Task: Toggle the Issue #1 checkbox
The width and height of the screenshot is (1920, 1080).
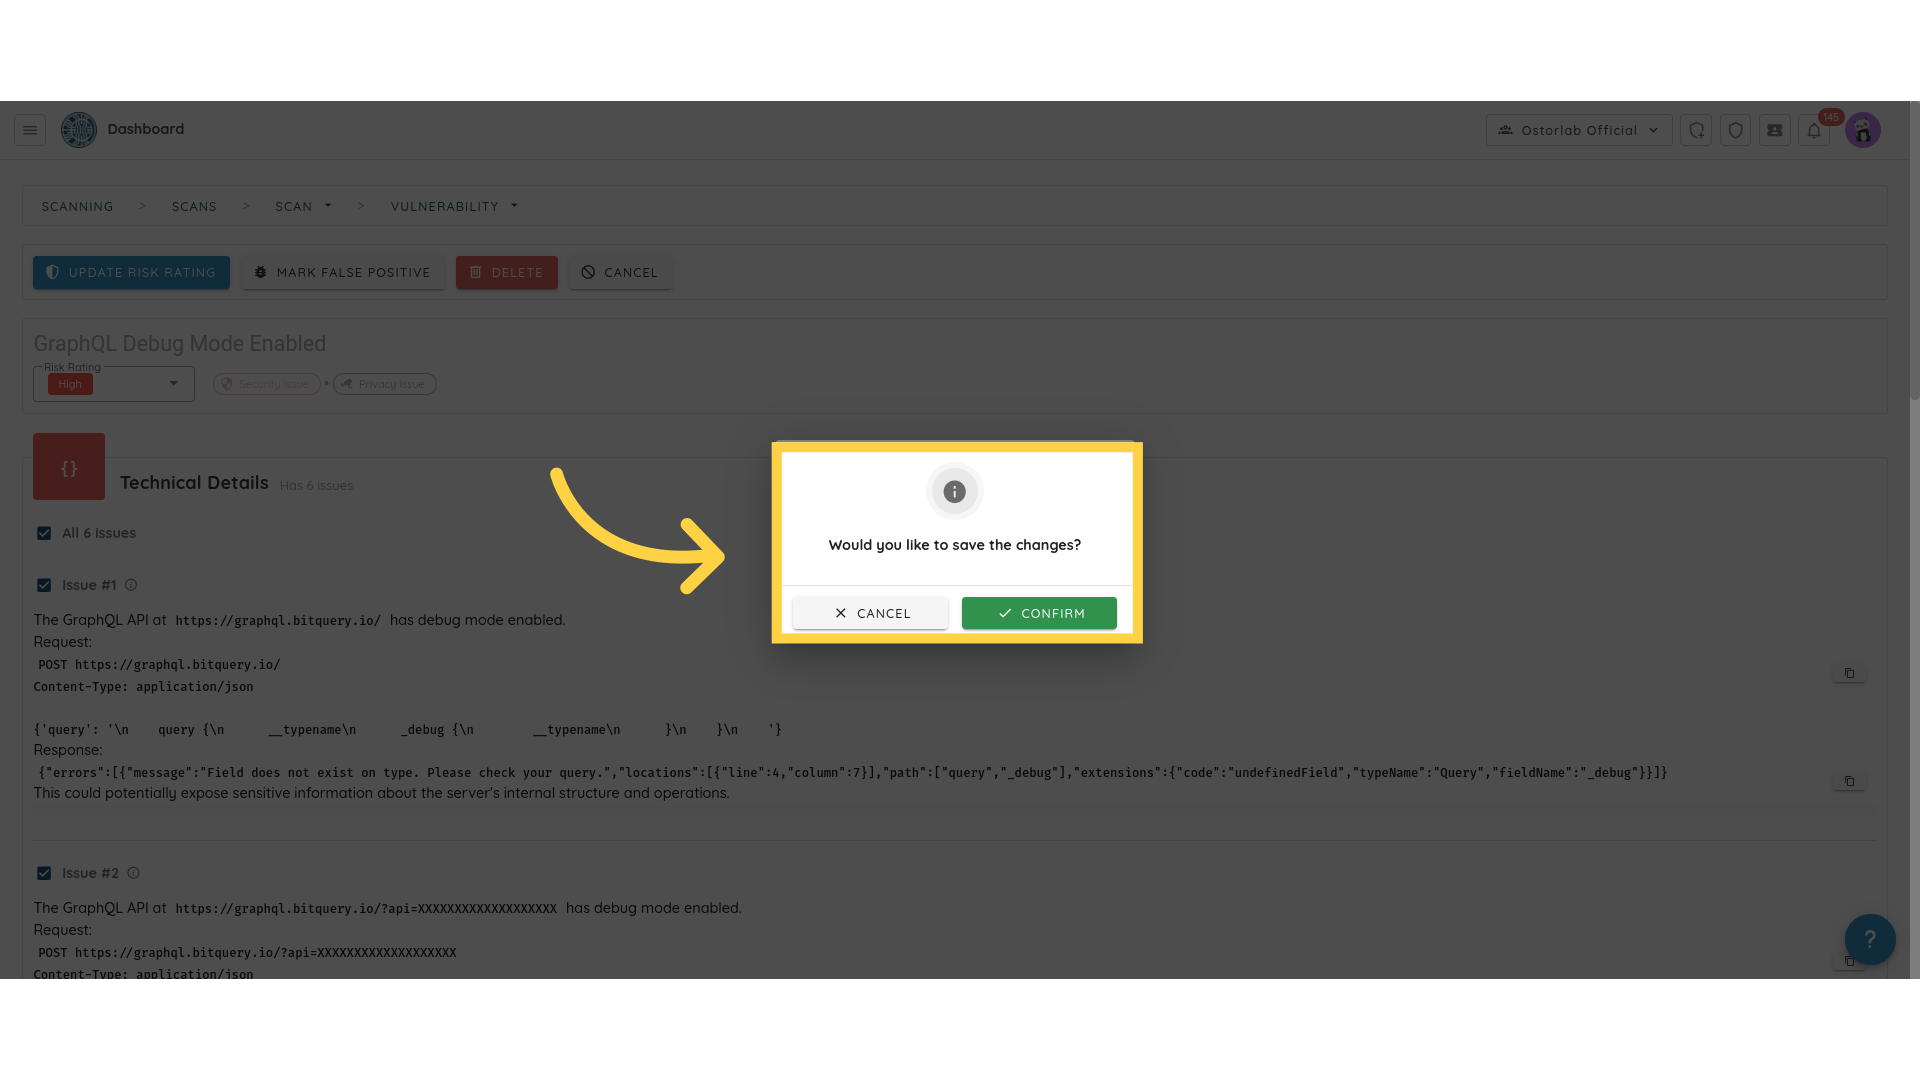Action: (x=45, y=584)
